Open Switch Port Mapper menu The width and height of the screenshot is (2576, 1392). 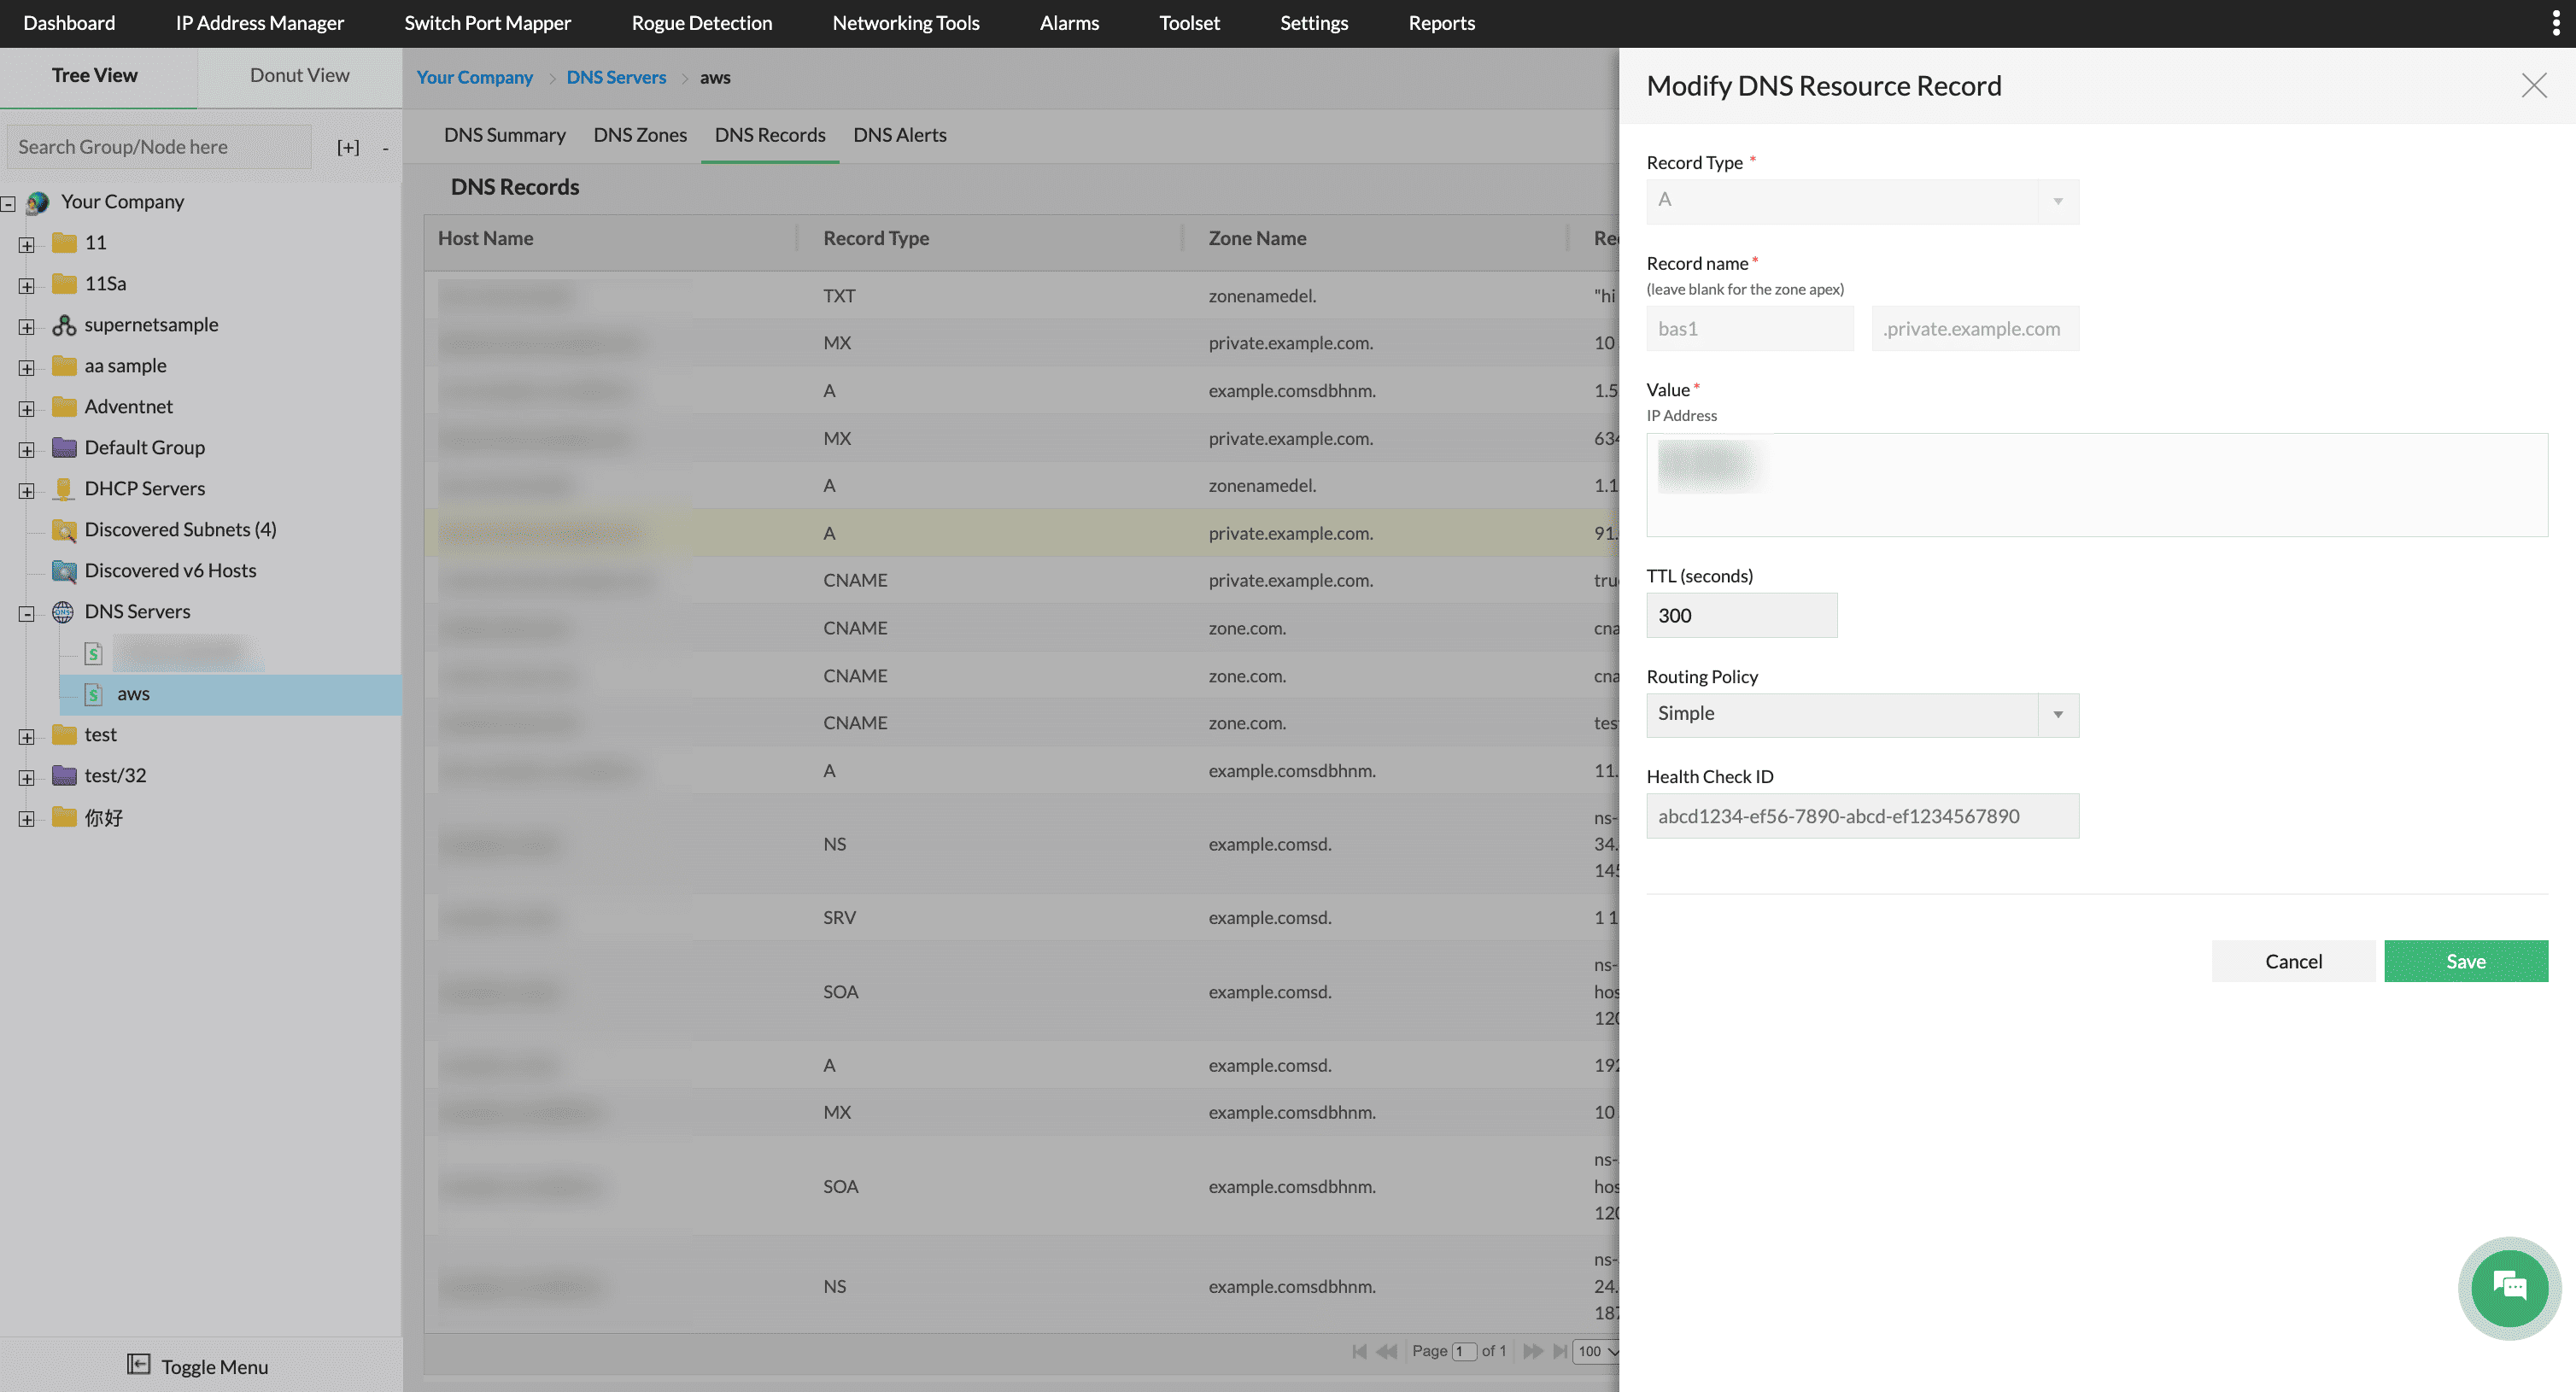point(487,23)
